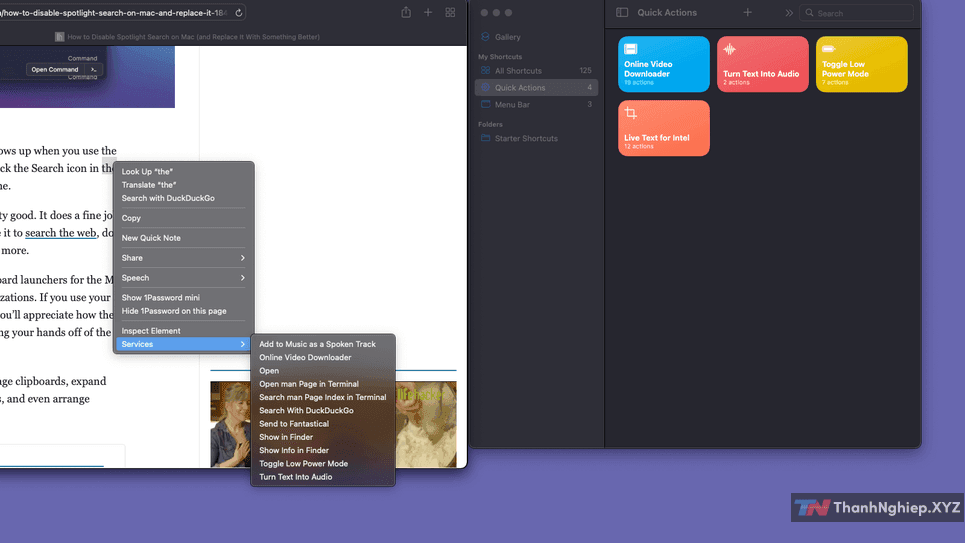
Task: Expand Shortcuts toolbar overflow chevrons
Action: [789, 13]
